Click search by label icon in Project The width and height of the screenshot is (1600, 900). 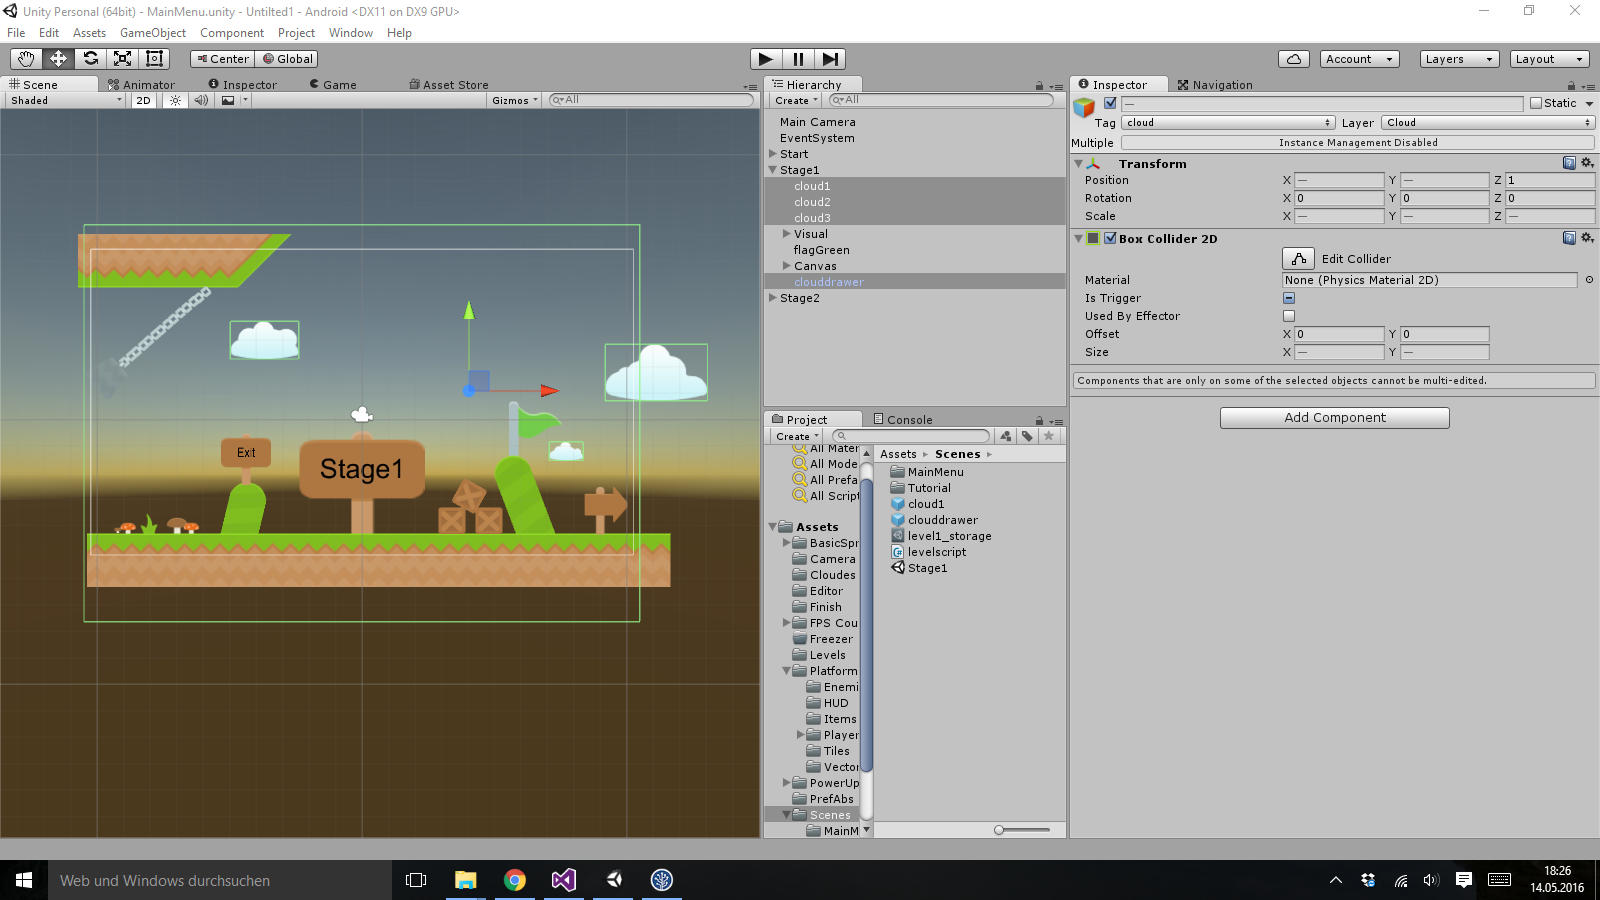[1027, 436]
